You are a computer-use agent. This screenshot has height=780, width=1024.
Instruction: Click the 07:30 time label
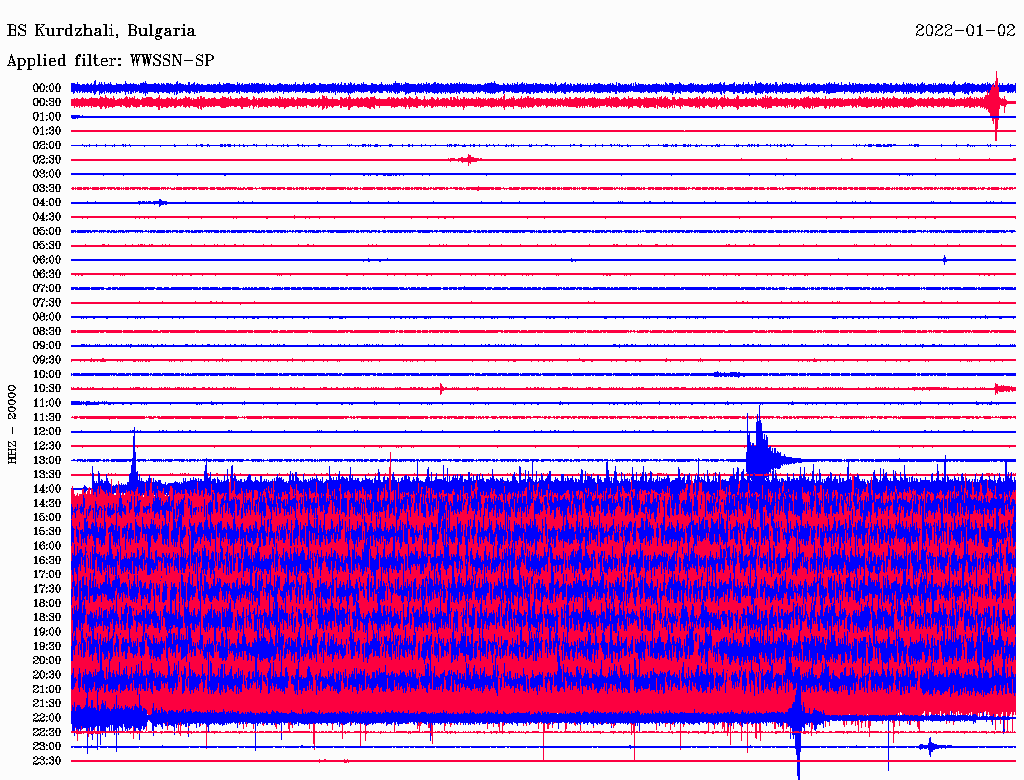pos(47,303)
